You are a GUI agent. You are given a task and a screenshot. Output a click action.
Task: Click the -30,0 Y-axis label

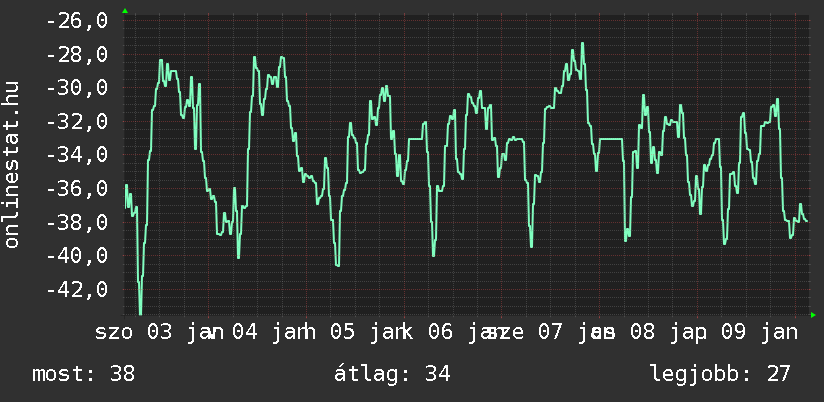tap(78, 88)
